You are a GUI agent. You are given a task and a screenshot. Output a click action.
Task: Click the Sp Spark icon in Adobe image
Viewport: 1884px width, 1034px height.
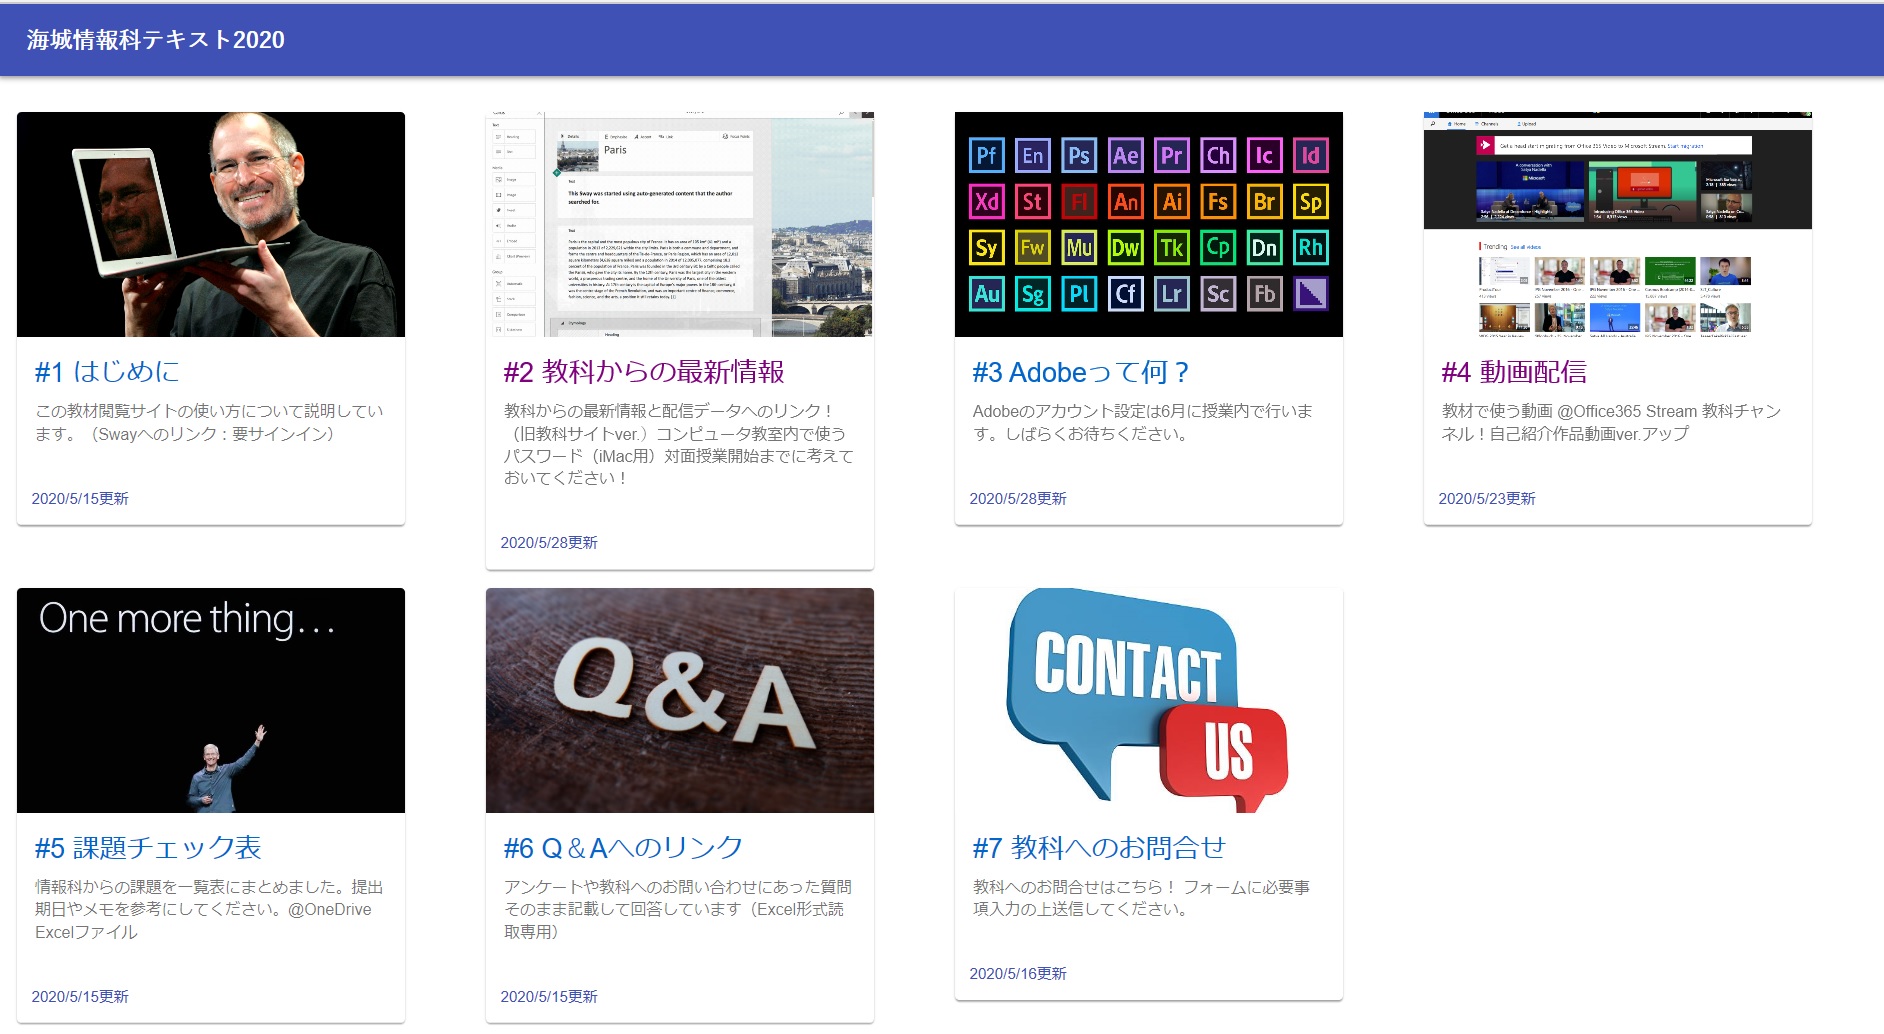[1311, 202]
